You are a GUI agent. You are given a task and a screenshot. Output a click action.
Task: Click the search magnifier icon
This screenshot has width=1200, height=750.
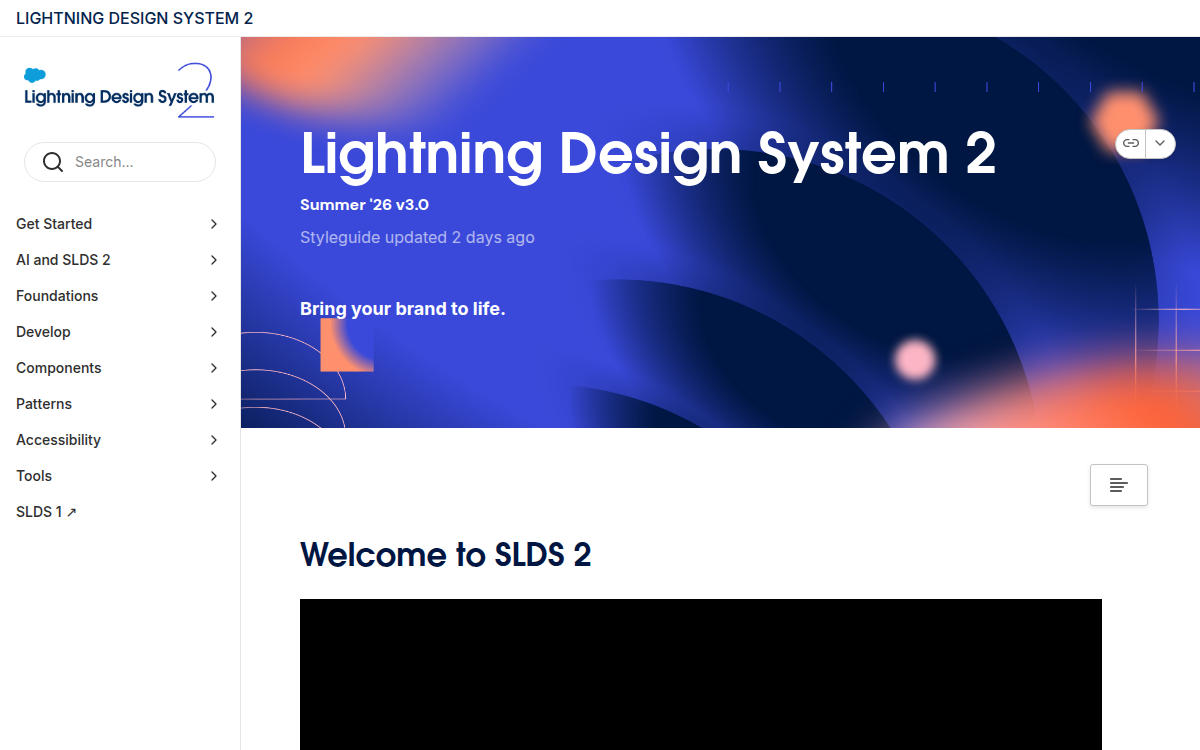pos(53,162)
